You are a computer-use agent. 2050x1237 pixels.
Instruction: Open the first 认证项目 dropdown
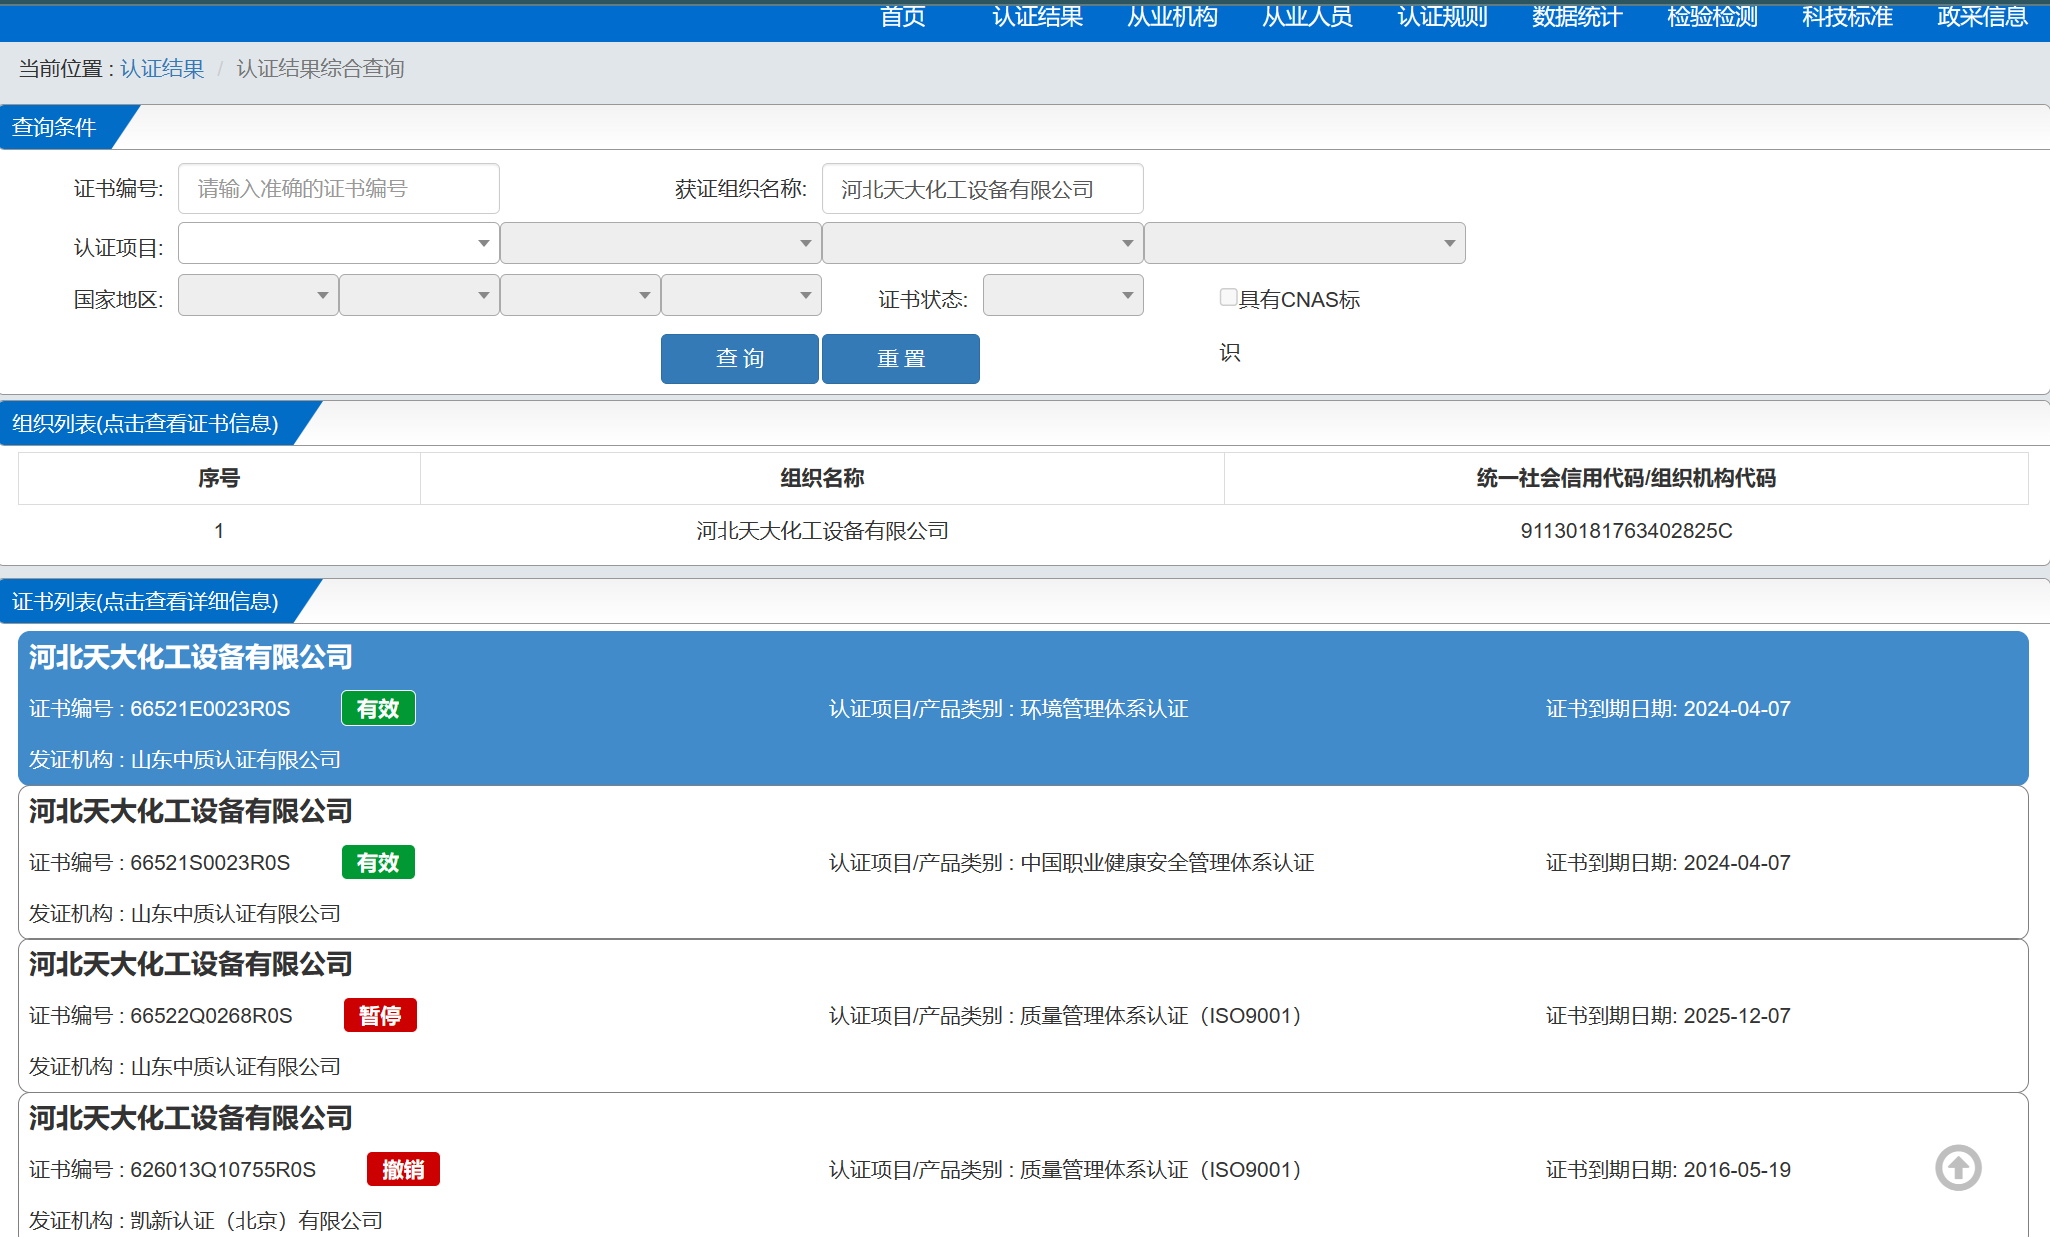coord(339,243)
